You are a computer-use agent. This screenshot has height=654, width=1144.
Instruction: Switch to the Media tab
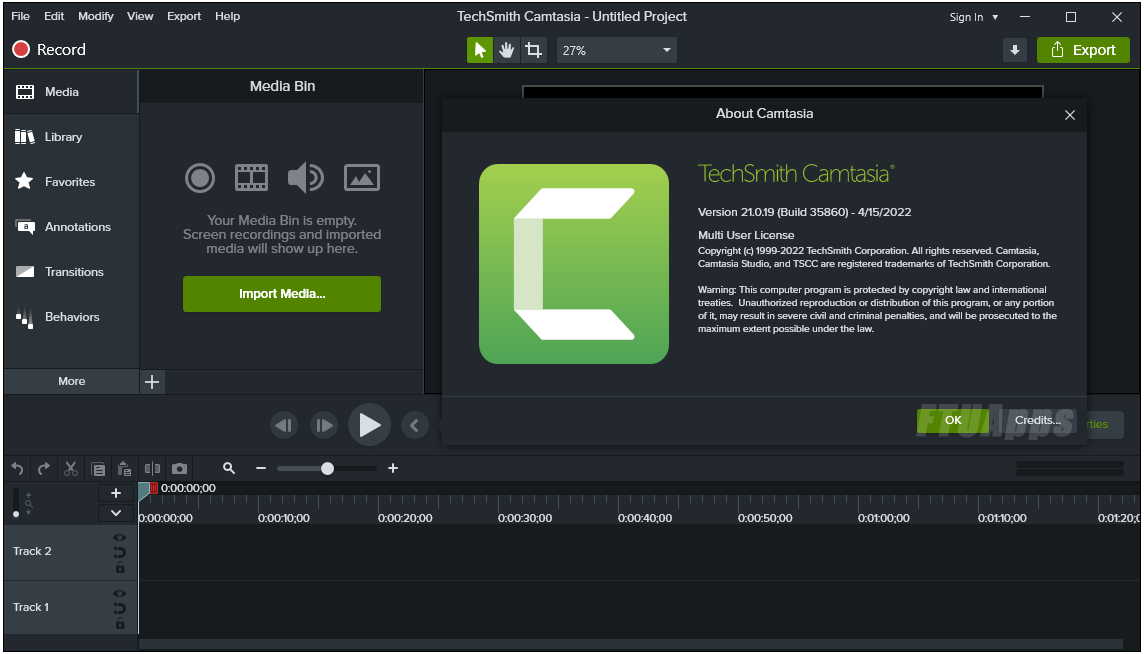pos(71,92)
